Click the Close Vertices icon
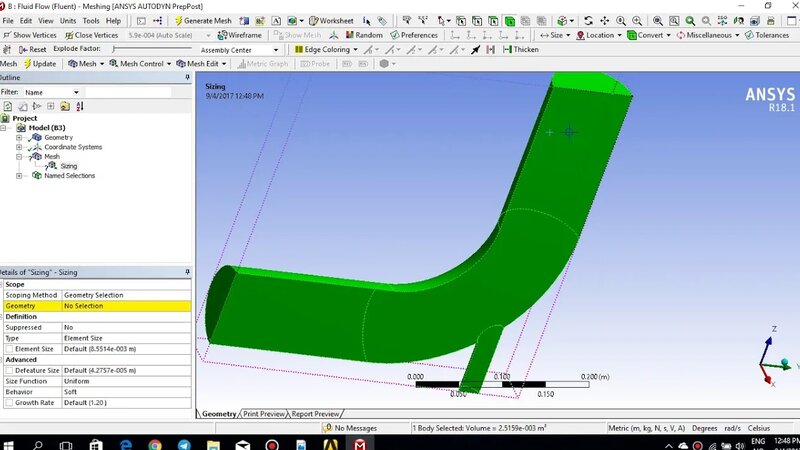Image resolution: width=800 pixels, height=450 pixels. point(69,35)
